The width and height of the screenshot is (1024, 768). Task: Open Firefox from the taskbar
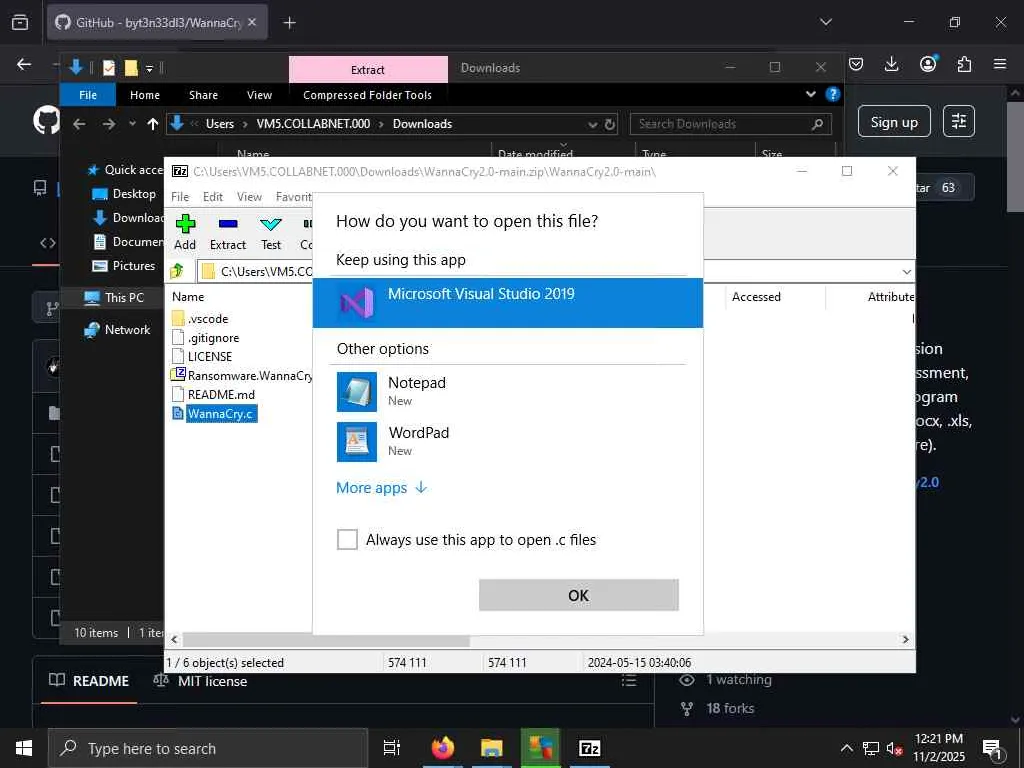point(442,748)
